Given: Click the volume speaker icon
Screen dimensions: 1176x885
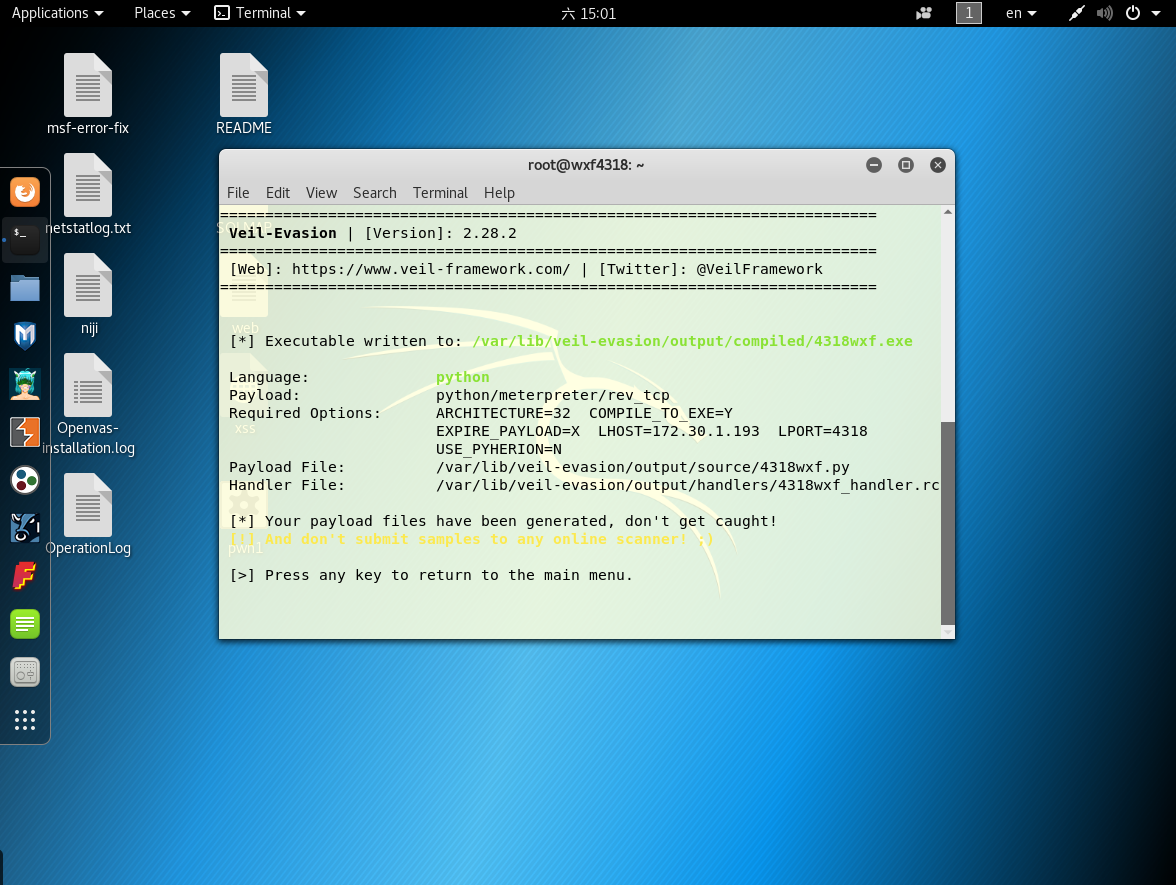Looking at the screenshot, I should click(1104, 13).
